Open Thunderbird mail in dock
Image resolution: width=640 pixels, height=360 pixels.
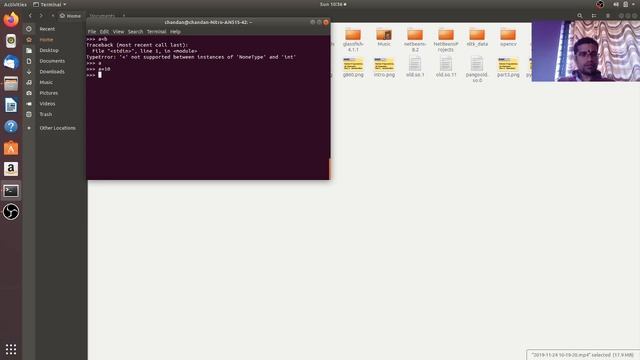click(11, 62)
